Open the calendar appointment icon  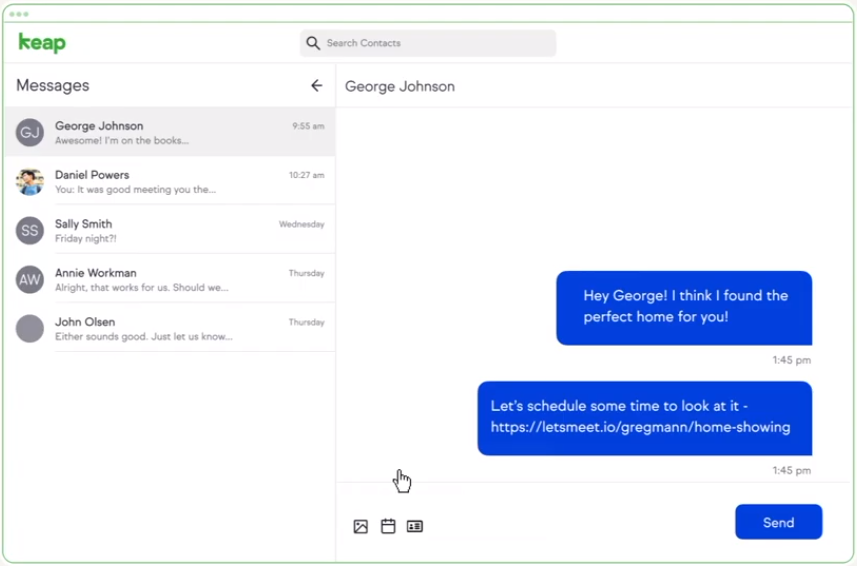coord(388,526)
